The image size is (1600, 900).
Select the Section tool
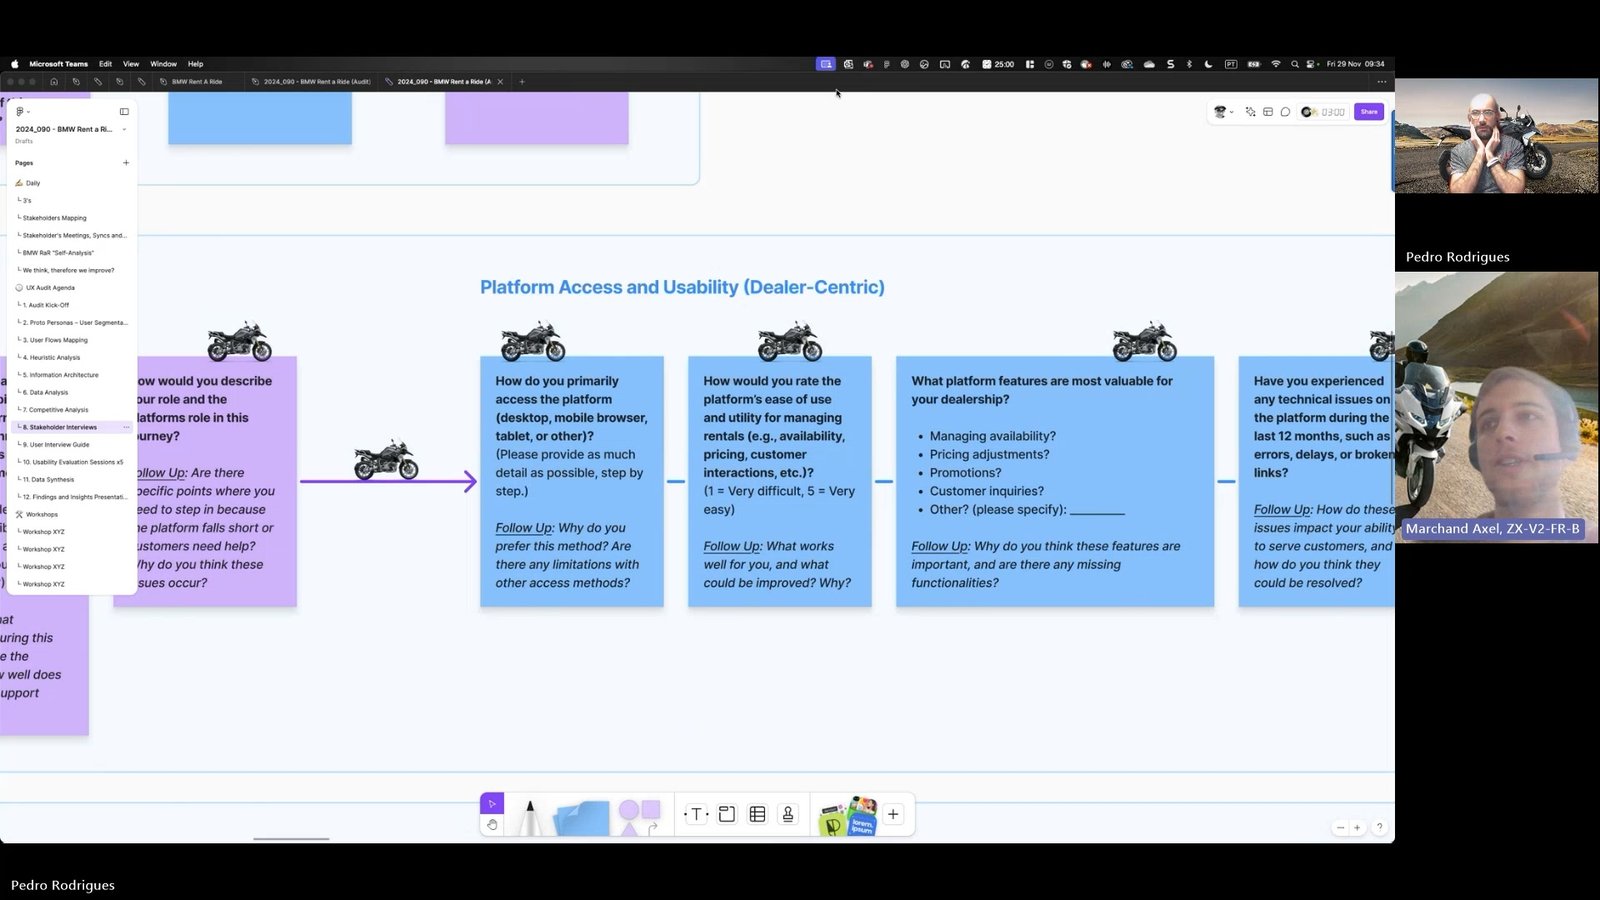(727, 813)
